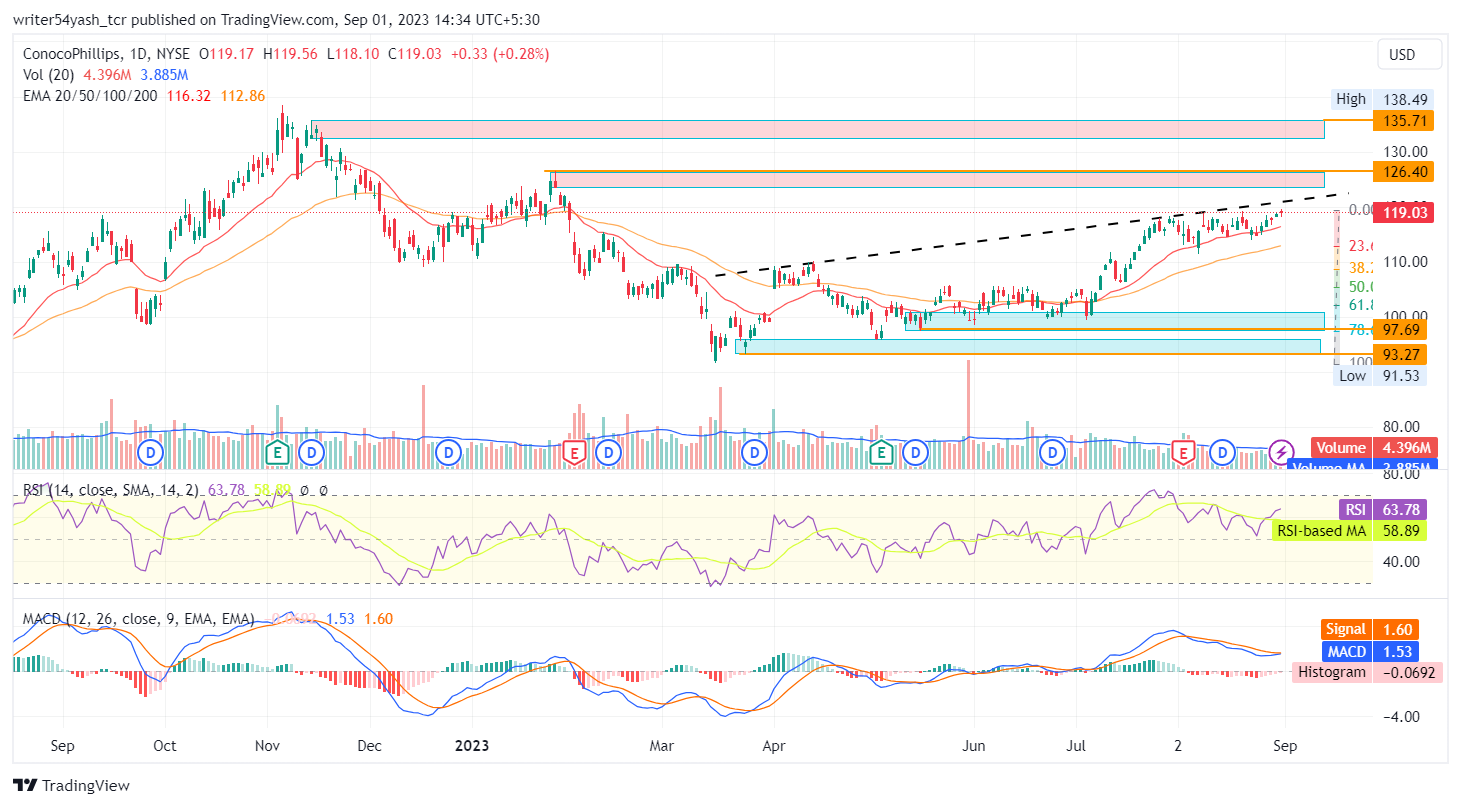Click the Nov label on the time axis
The image size is (1461, 807).
click(x=266, y=746)
